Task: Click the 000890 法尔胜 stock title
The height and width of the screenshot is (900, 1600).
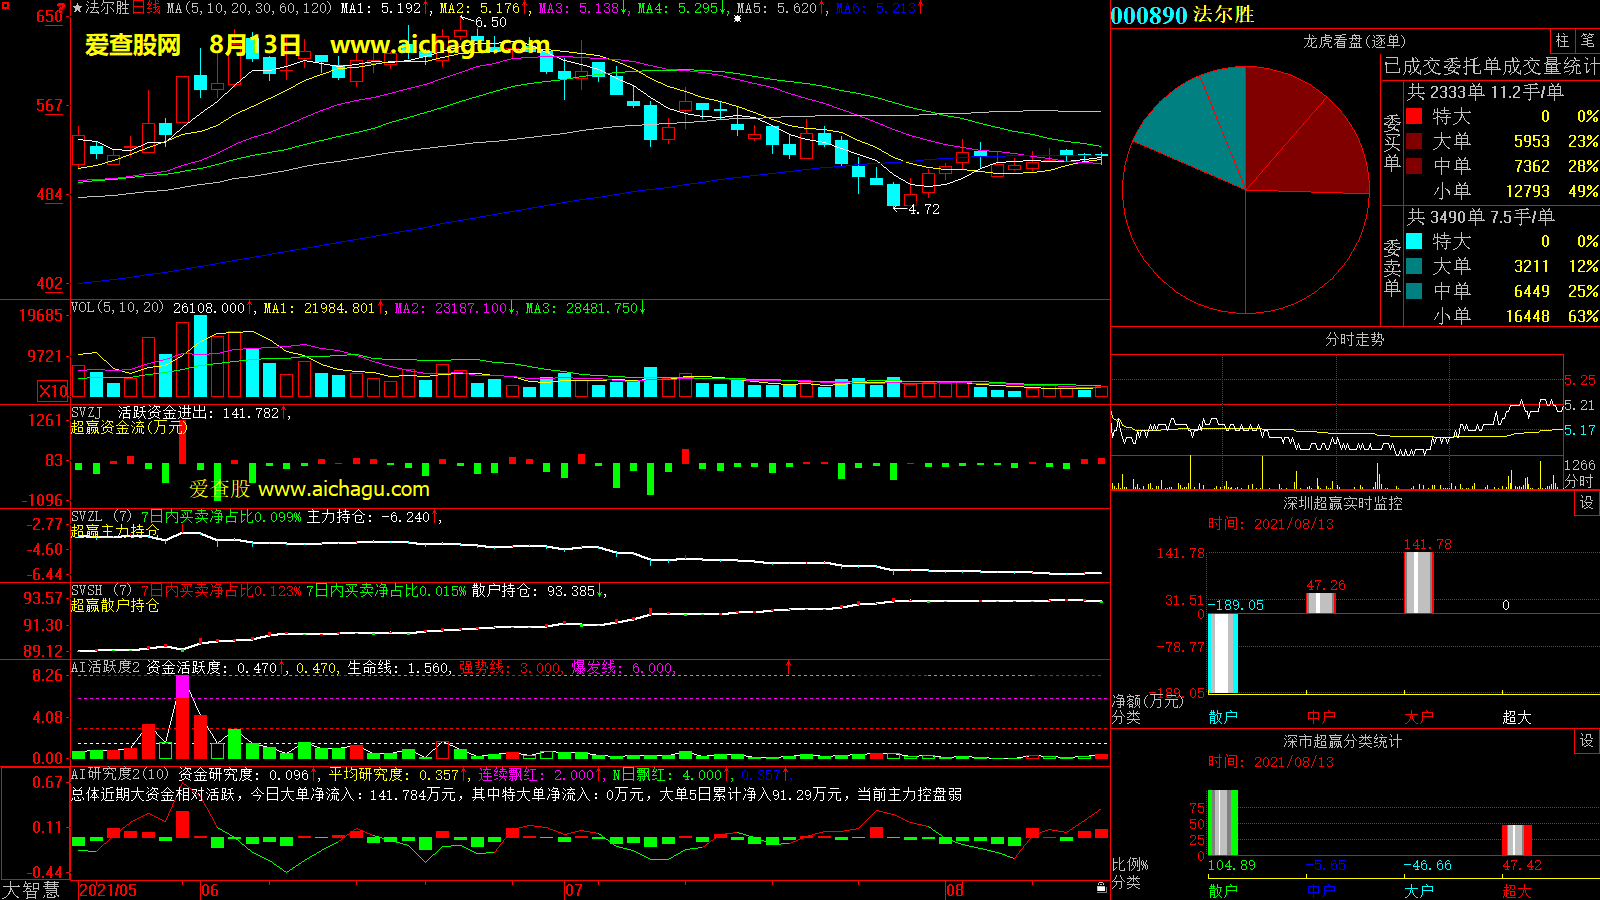Action: click(1182, 15)
